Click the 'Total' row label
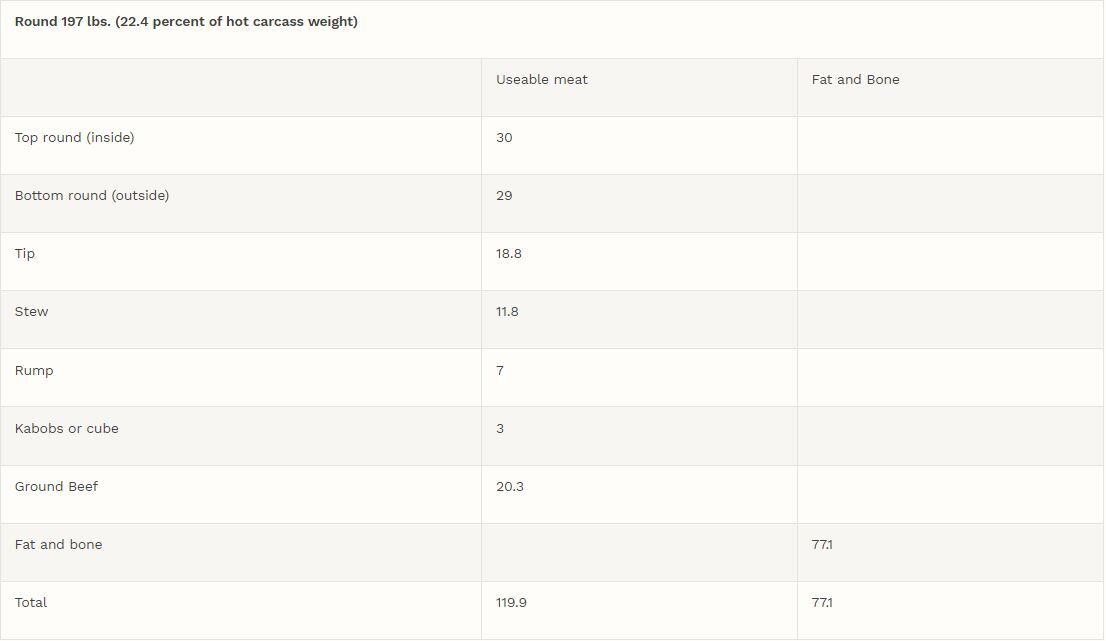This screenshot has height=641, width=1106. coord(31,603)
